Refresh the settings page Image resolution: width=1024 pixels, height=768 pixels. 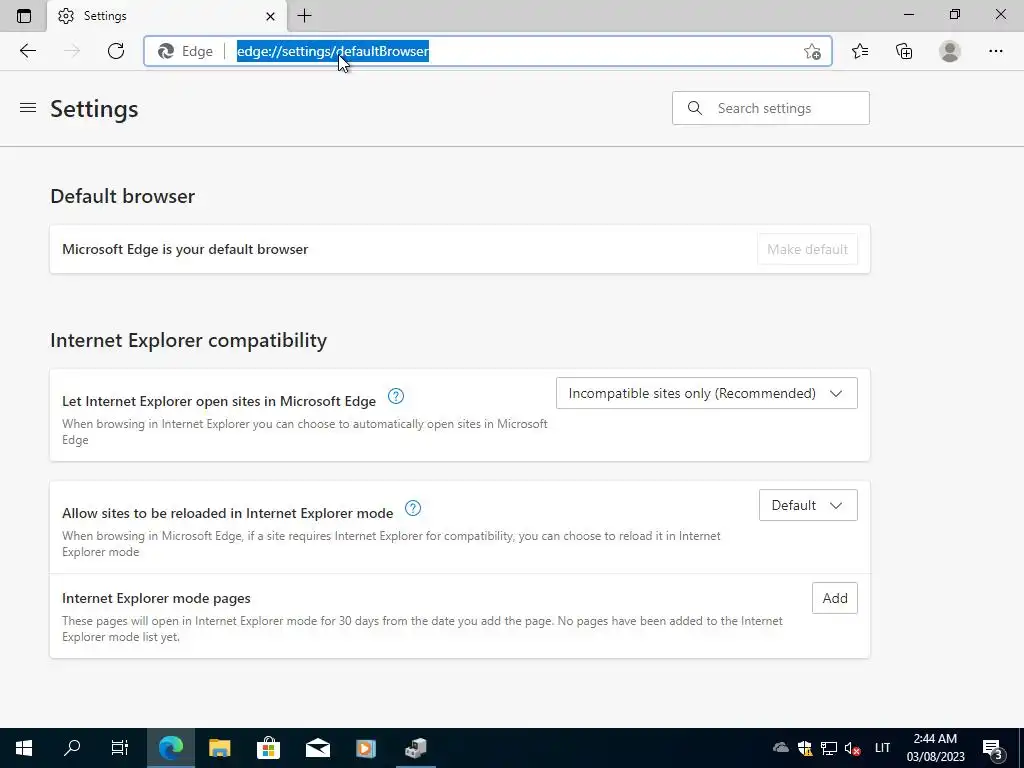116,51
